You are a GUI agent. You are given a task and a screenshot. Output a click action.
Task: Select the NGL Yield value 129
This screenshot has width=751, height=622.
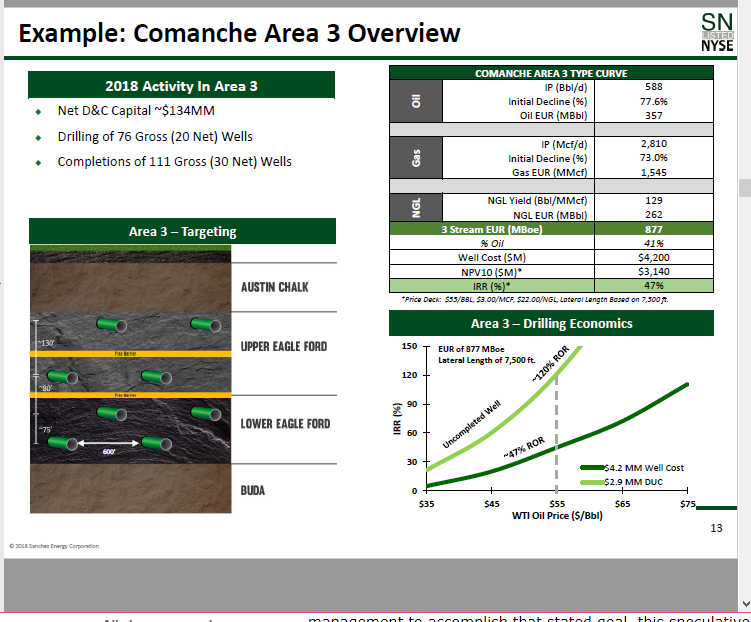coord(653,200)
